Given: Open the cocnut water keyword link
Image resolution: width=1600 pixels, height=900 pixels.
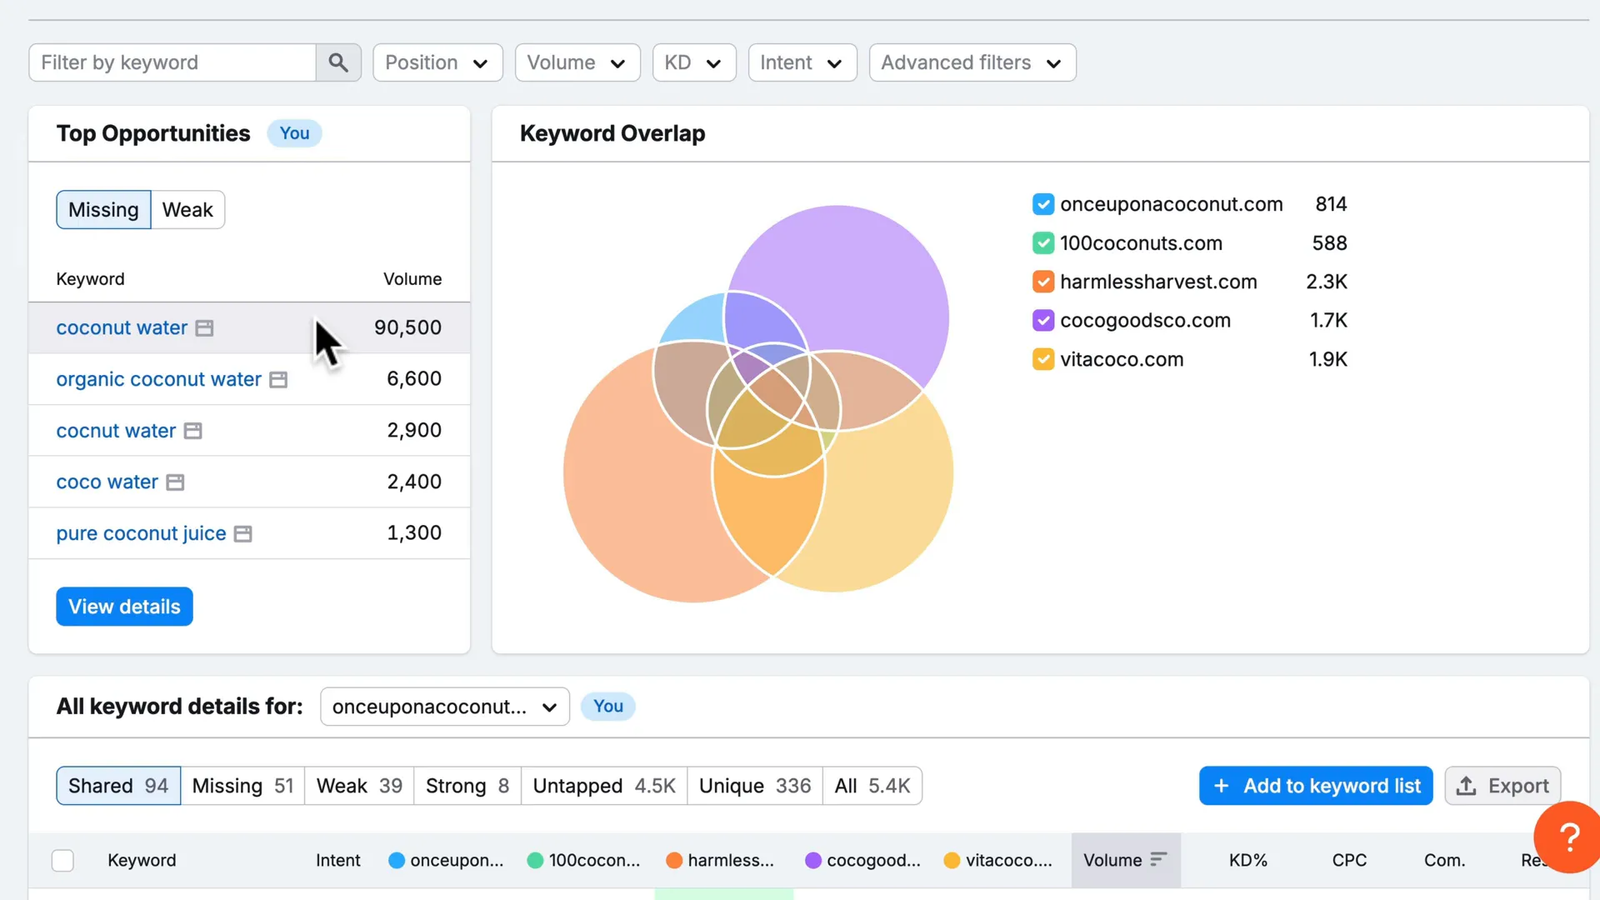Looking at the screenshot, I should point(116,431).
